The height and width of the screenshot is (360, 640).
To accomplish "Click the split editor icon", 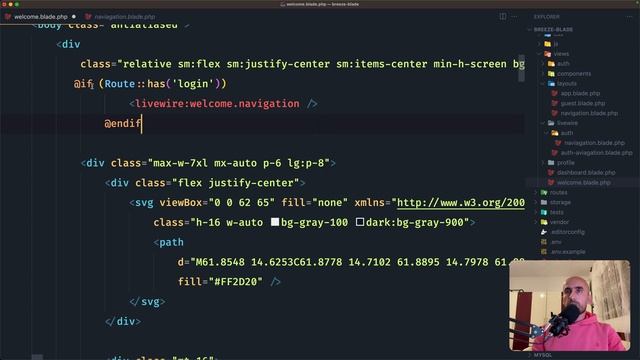I will point(503,17).
